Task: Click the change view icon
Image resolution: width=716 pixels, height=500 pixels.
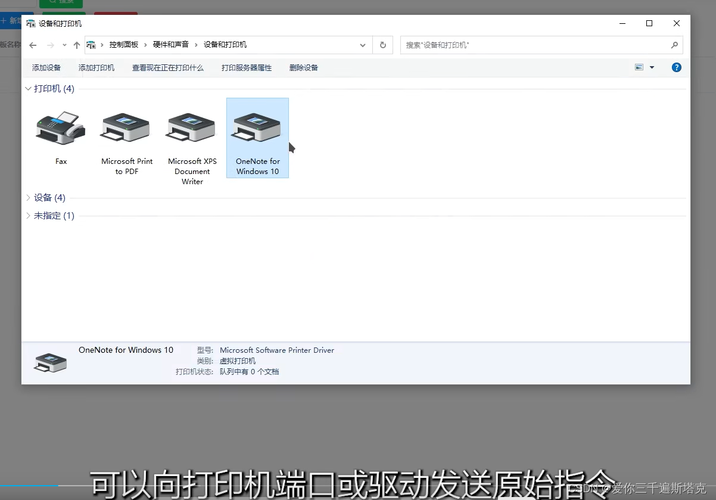Action: [639, 68]
